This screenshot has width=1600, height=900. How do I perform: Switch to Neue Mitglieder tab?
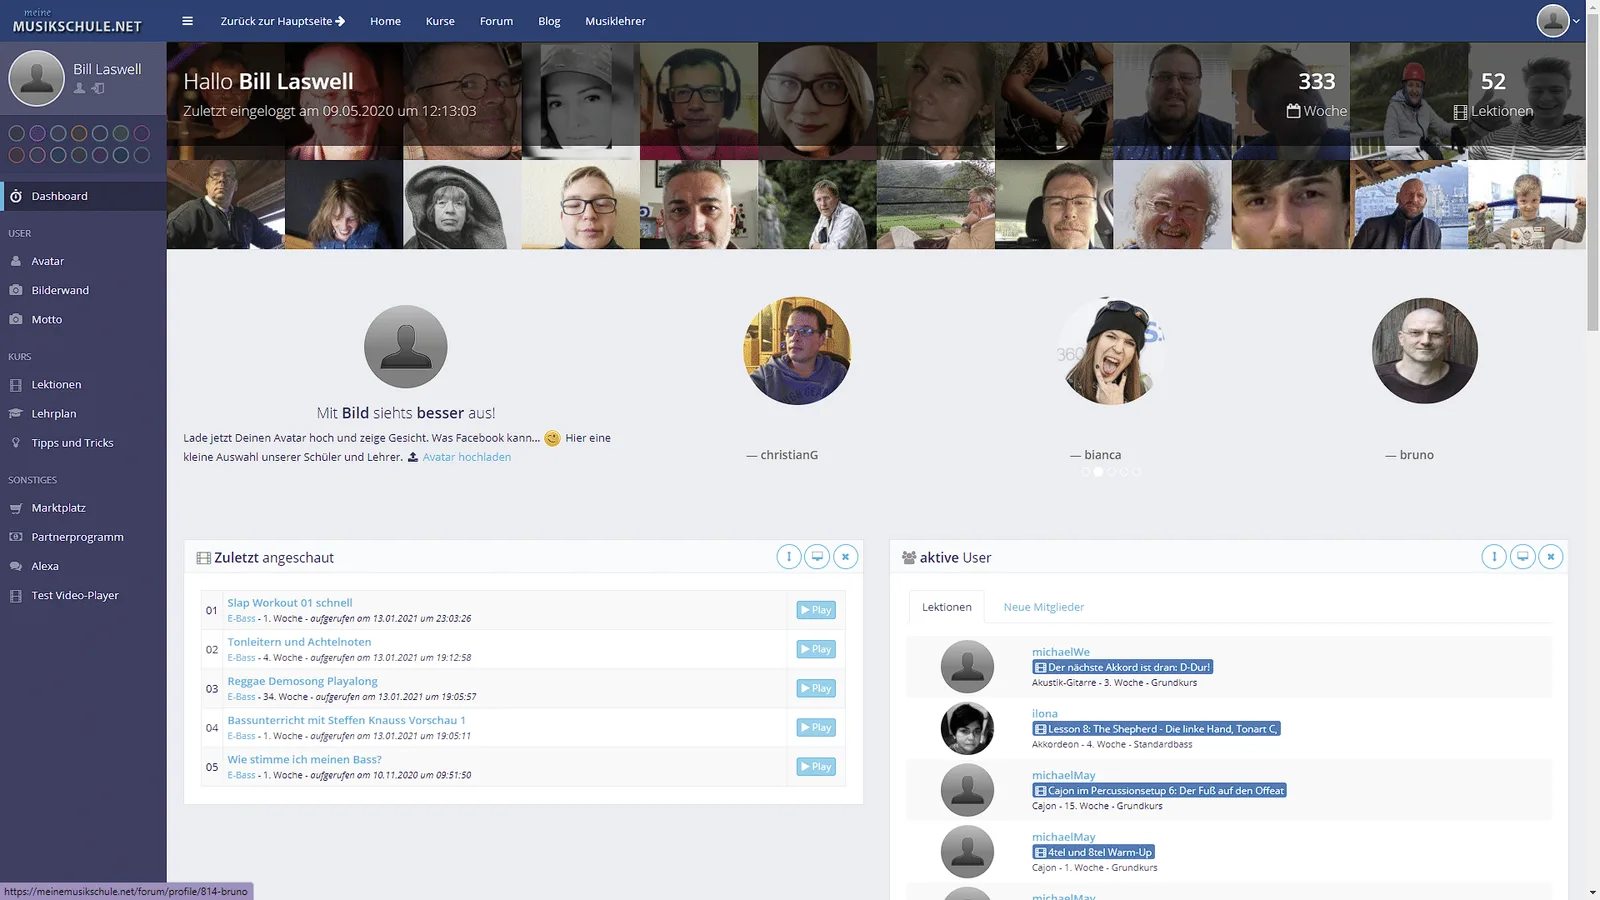pos(1043,607)
